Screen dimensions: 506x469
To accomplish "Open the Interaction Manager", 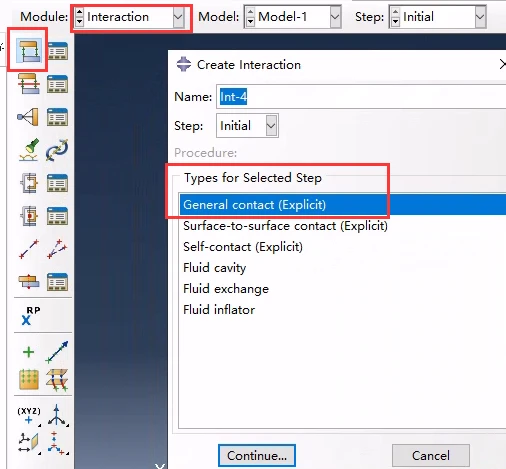I will pyautogui.click(x=58, y=51).
